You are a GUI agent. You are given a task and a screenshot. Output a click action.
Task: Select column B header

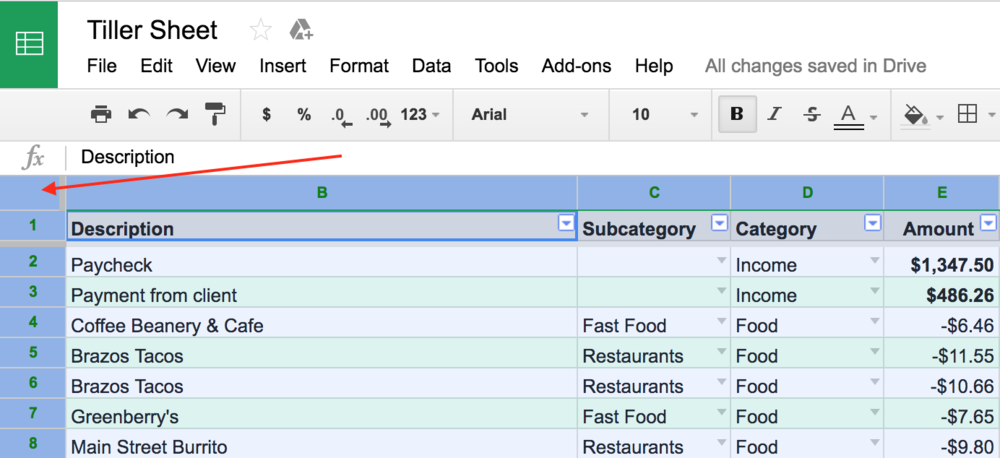click(x=322, y=193)
